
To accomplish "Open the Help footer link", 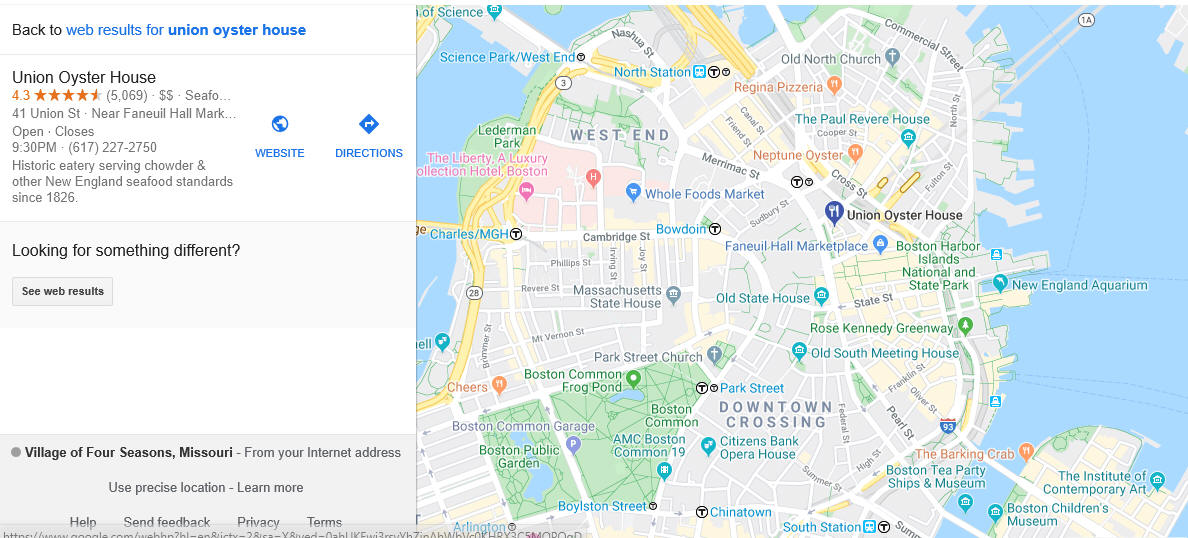I will [x=83, y=522].
